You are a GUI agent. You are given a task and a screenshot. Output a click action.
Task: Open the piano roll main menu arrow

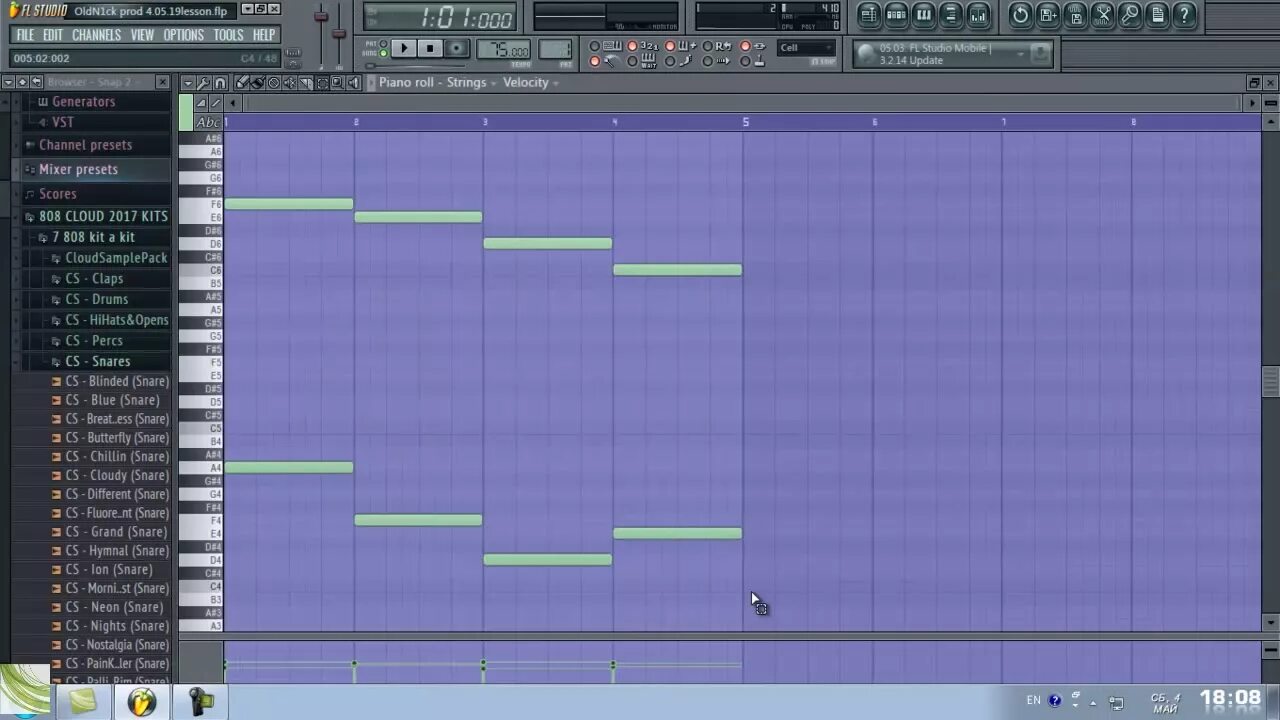[188, 82]
